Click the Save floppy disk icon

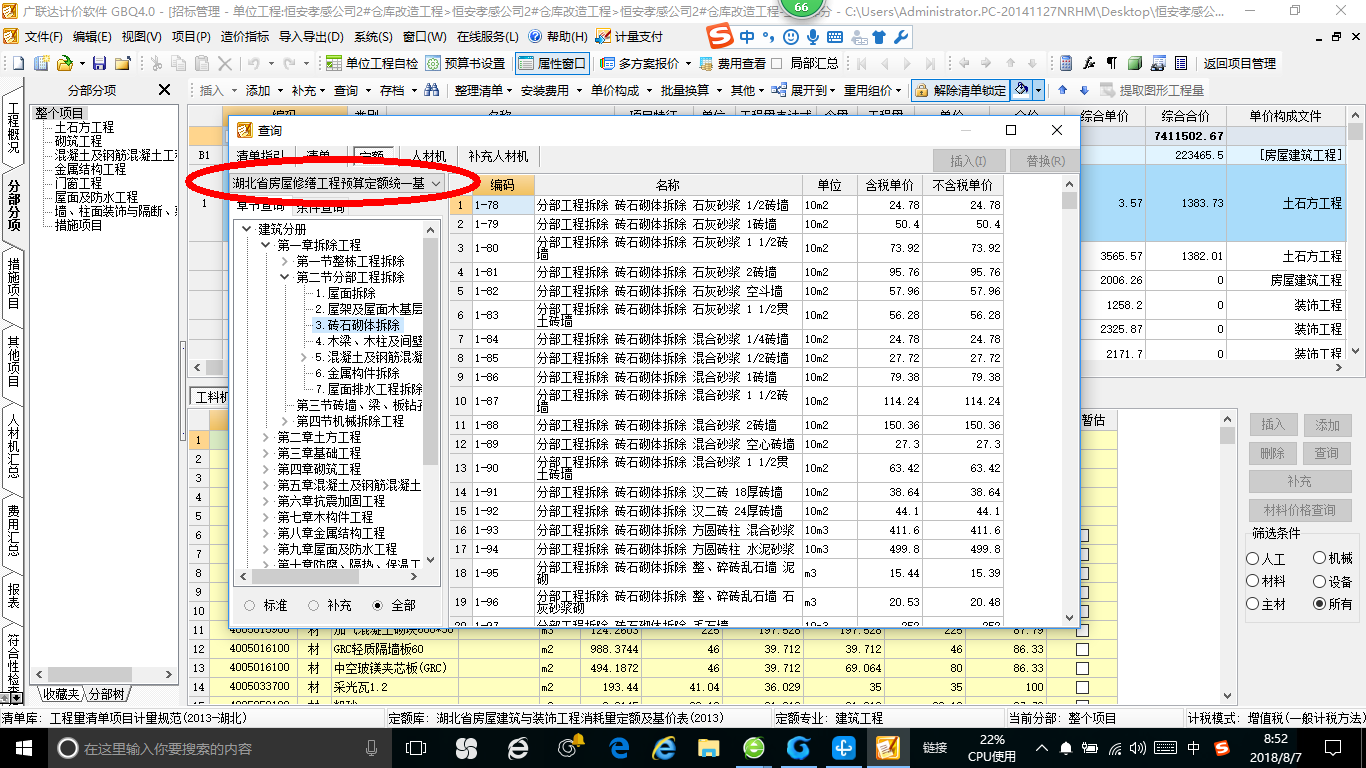tap(99, 63)
